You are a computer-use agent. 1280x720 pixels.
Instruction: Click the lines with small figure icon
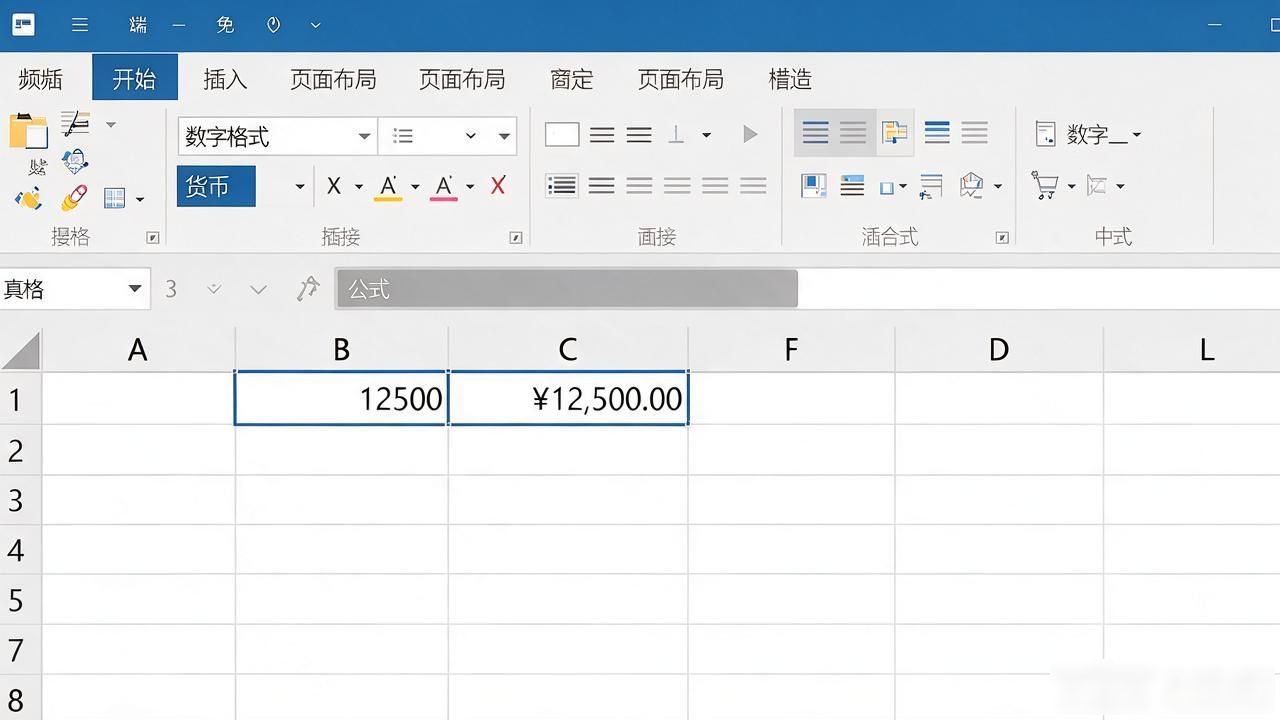(x=931, y=186)
